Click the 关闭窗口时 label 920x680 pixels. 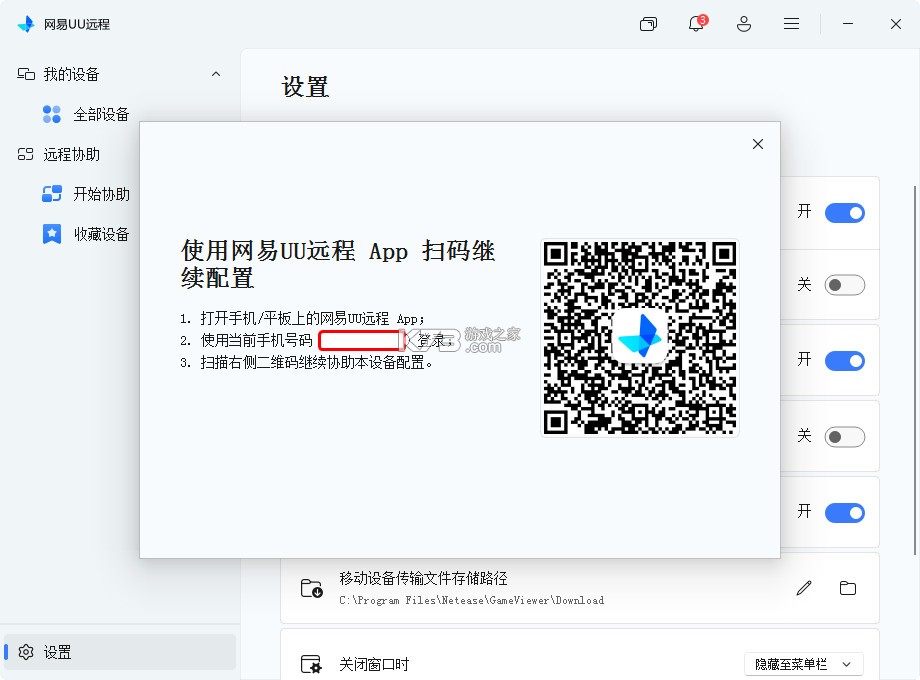tap(374, 664)
